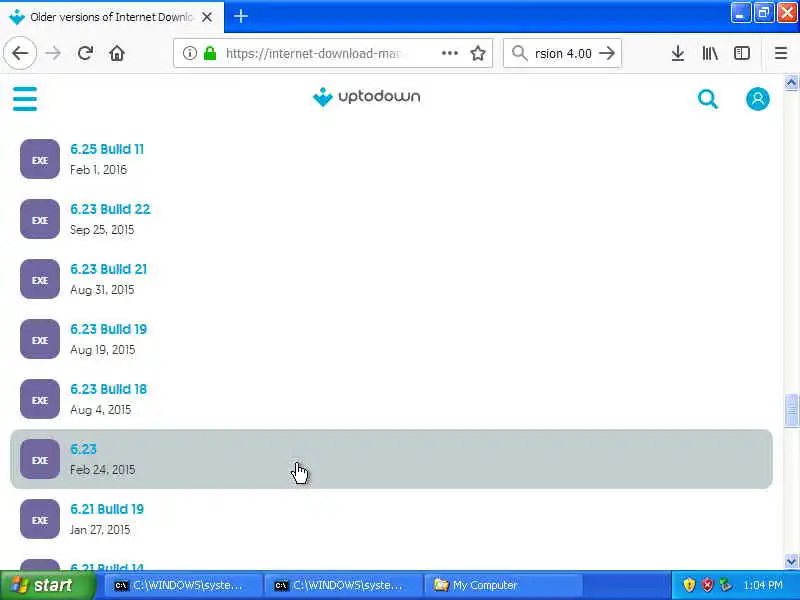
Task: Click EXE icon for 6.23 Build 18
Action: click(40, 399)
